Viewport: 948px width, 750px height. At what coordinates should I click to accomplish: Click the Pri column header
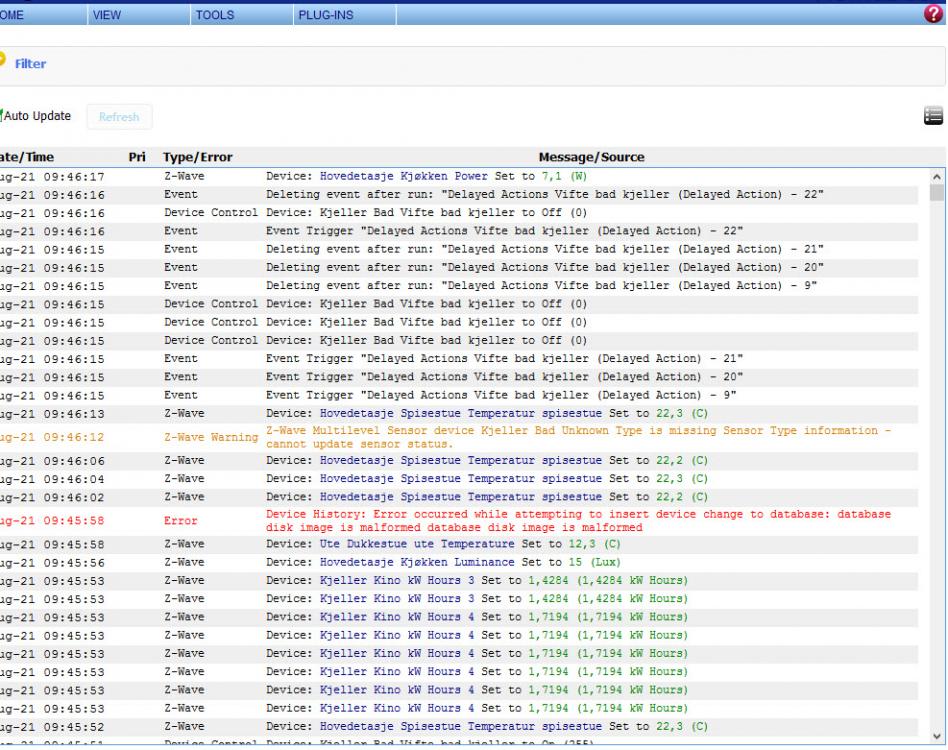click(138, 157)
